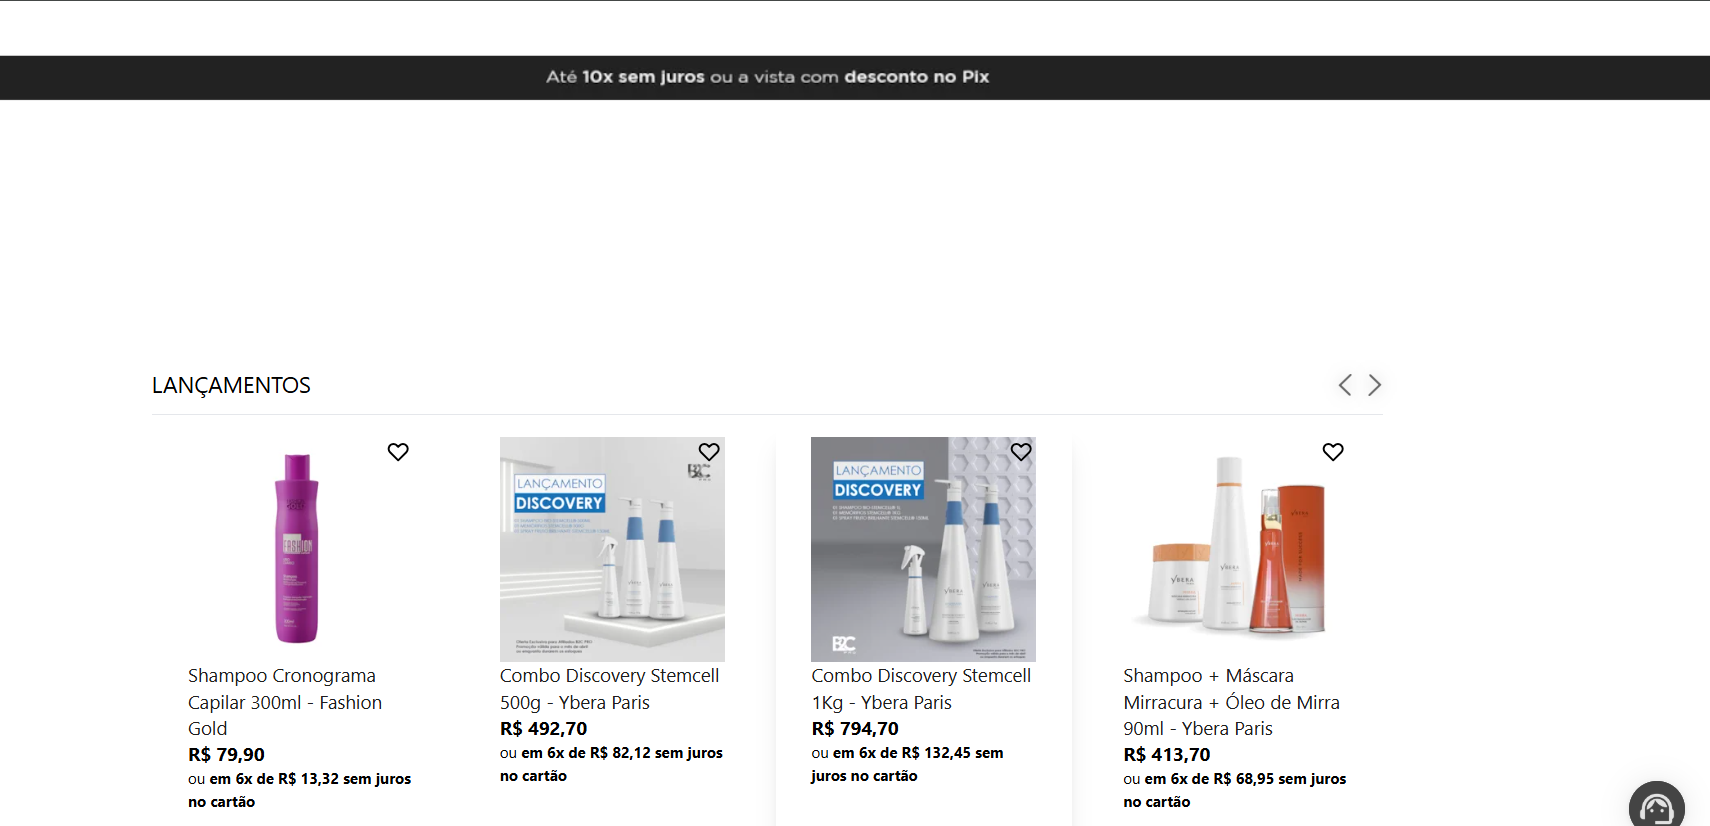Show previous Lançamentos products with left chevron

(x=1345, y=385)
